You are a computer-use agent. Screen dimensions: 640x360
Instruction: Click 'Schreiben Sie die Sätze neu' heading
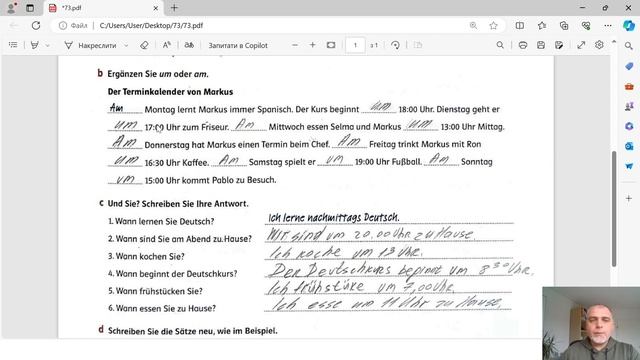pyautogui.click(x=192, y=331)
